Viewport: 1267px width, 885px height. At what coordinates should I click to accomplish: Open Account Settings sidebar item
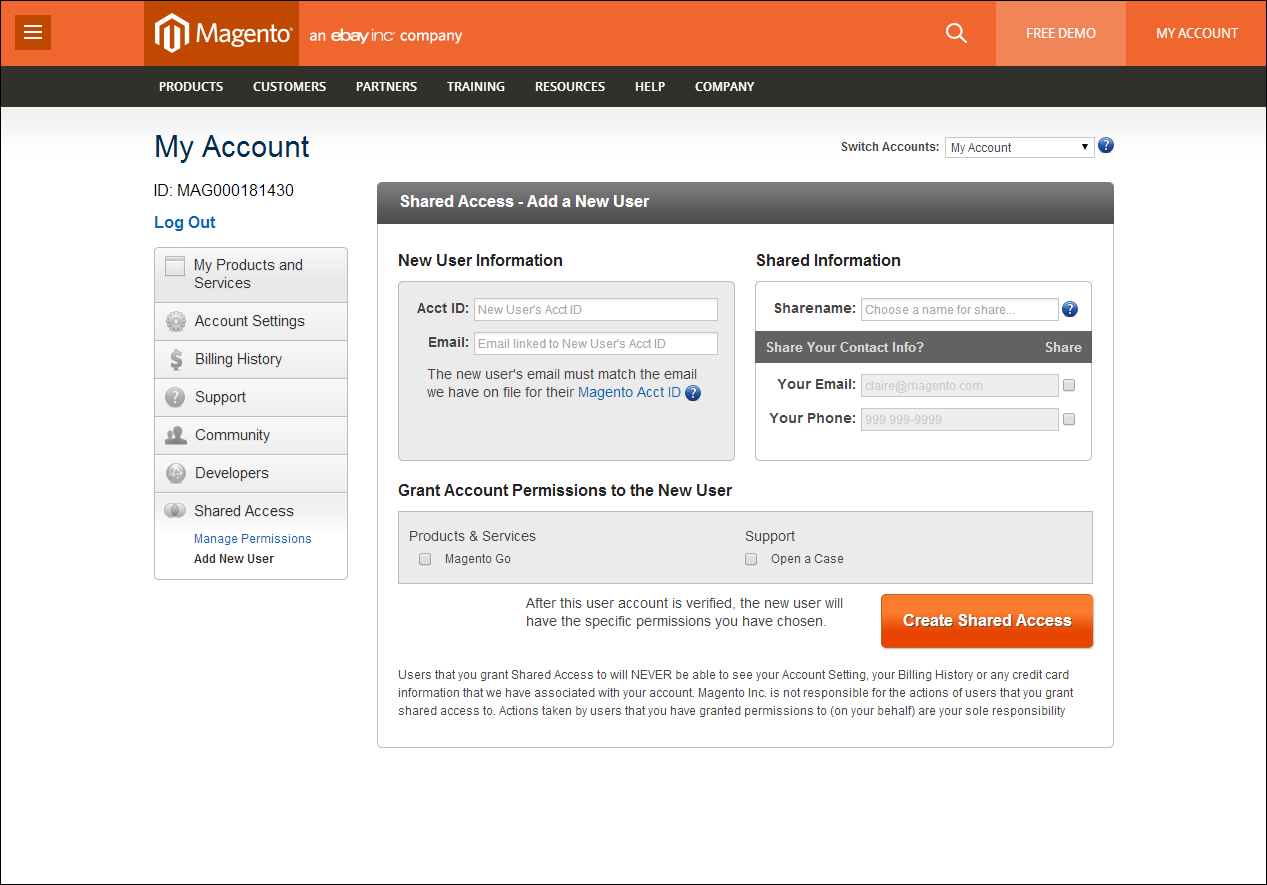[x=251, y=321]
